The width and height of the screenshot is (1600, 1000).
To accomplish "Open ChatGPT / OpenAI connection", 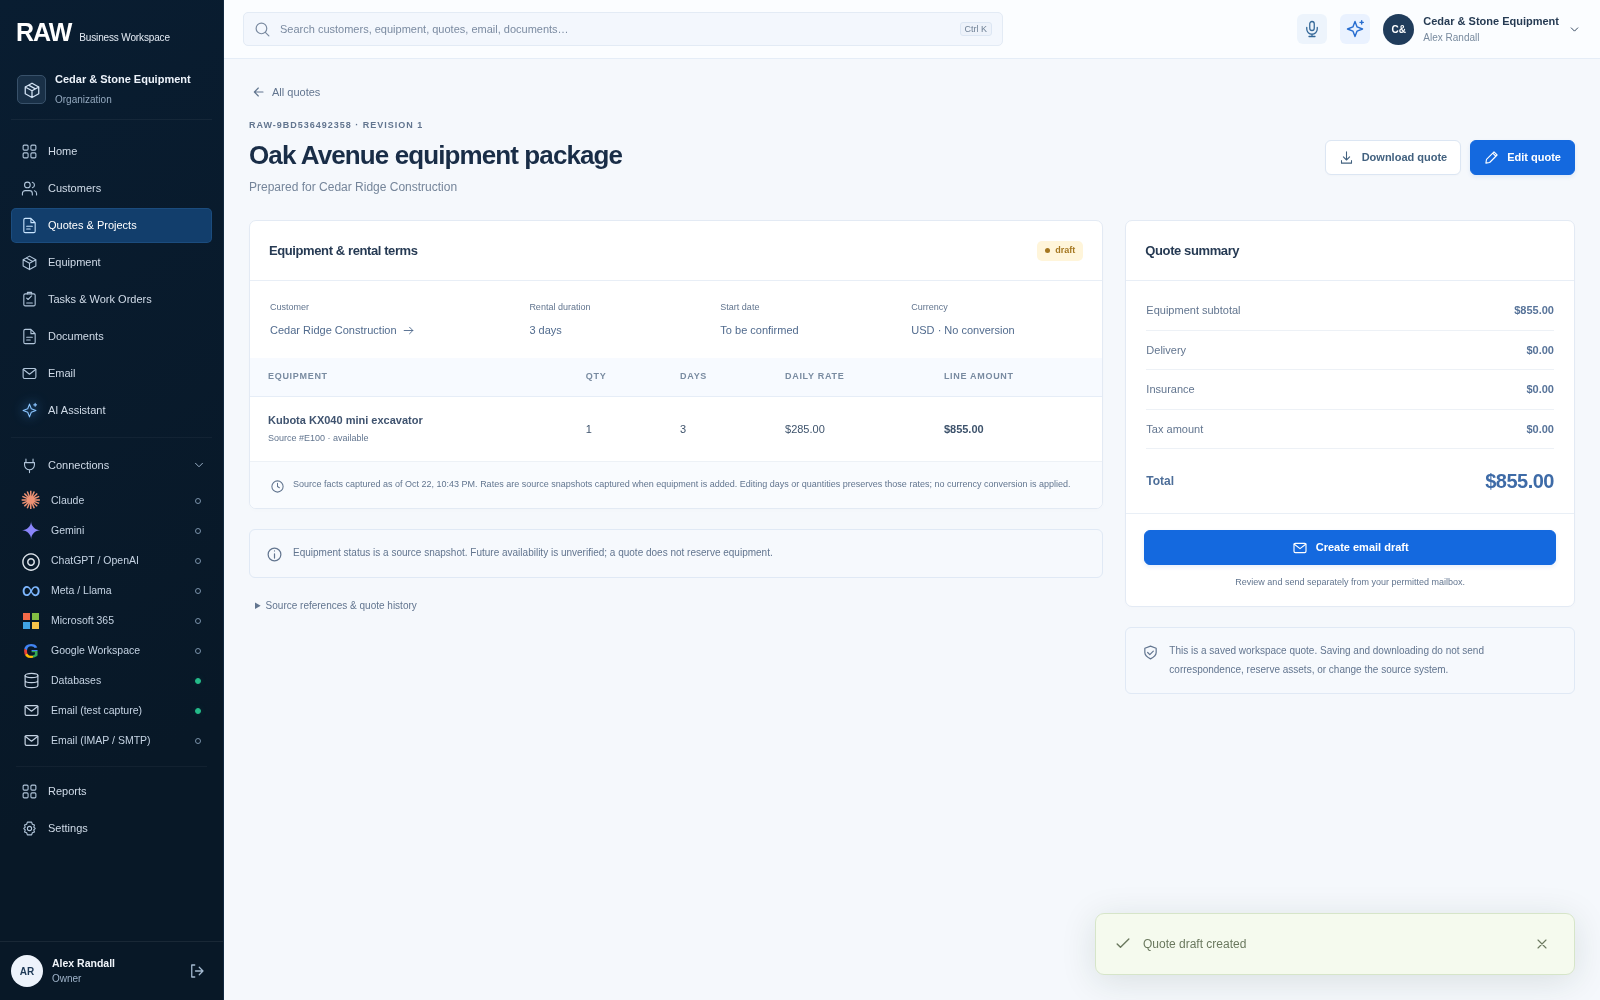I will pyautogui.click(x=112, y=560).
